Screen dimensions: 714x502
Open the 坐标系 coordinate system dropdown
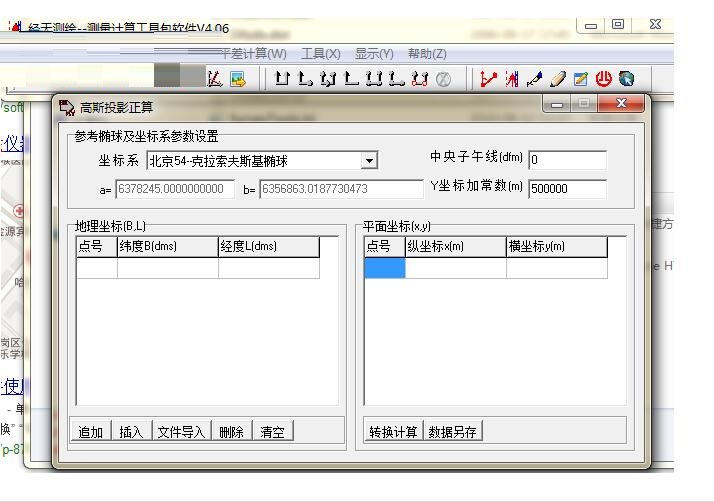coord(369,160)
